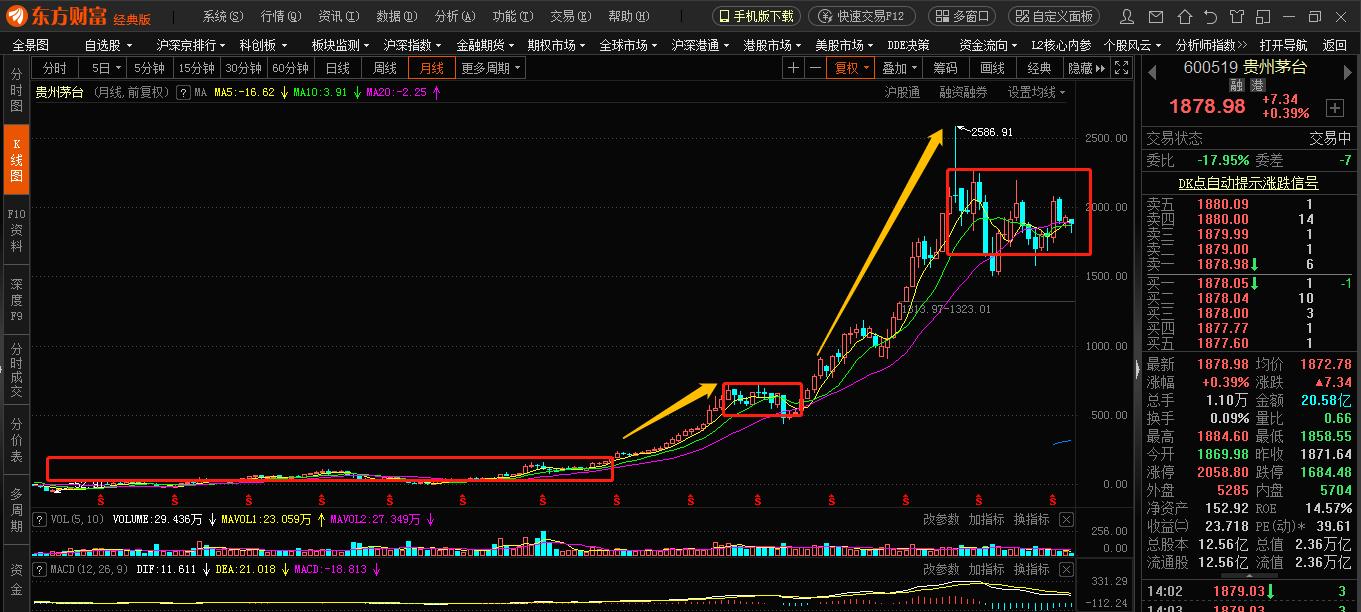Switch to 分时图 sidebar tab
Viewport: 1361px width, 612px height.
16,90
